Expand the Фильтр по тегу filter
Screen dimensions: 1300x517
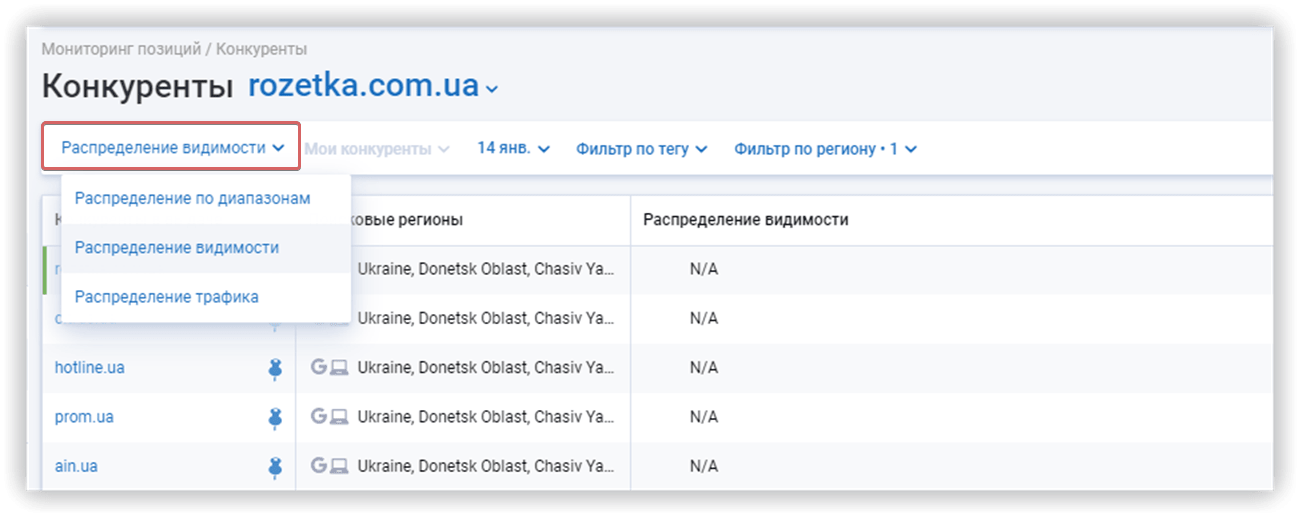[x=641, y=149]
